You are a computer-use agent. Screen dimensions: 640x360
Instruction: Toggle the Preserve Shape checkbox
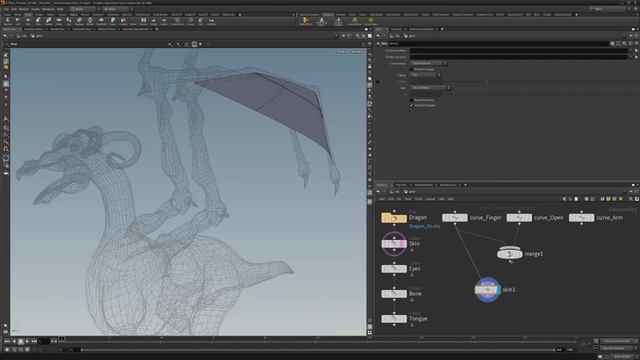411,69
